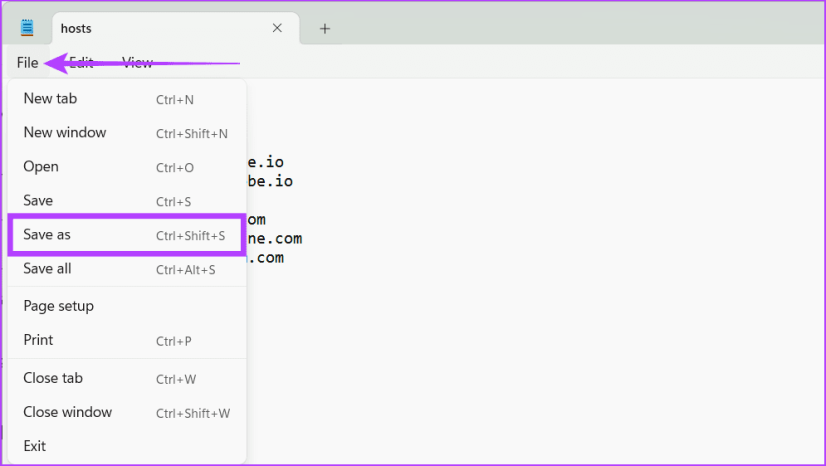Screen dimensions: 826x466
Task: Choose New window menu entry
Action: tap(127, 133)
